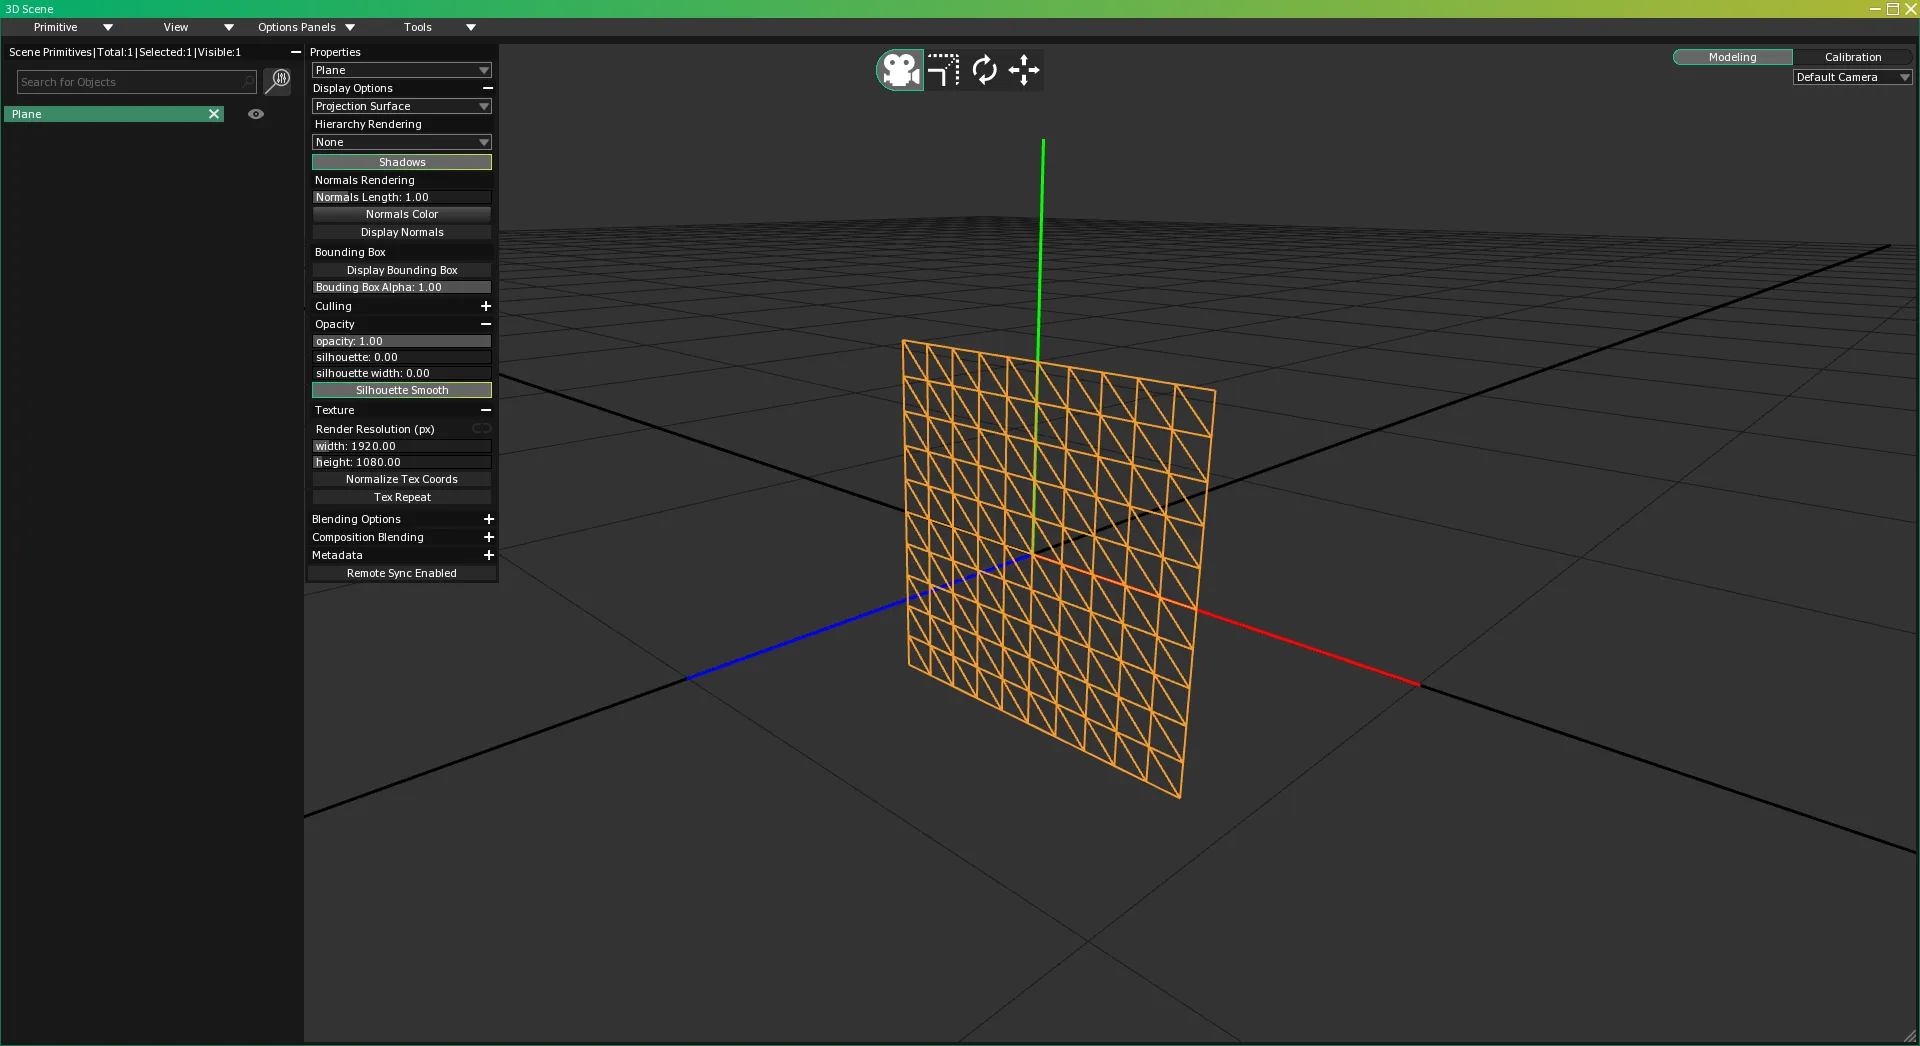Open the Options Panels menu
This screenshot has width=1920, height=1046.
(x=306, y=27)
